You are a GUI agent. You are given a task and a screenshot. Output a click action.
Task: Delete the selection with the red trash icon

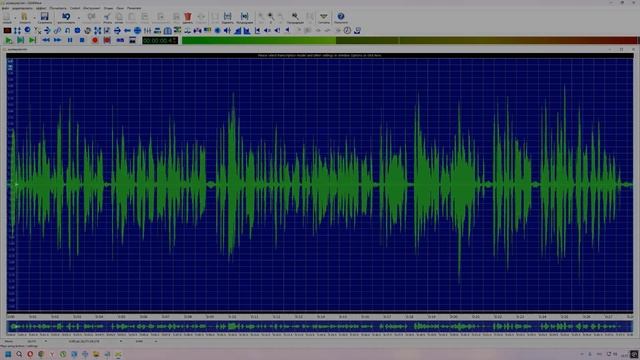coord(188,17)
